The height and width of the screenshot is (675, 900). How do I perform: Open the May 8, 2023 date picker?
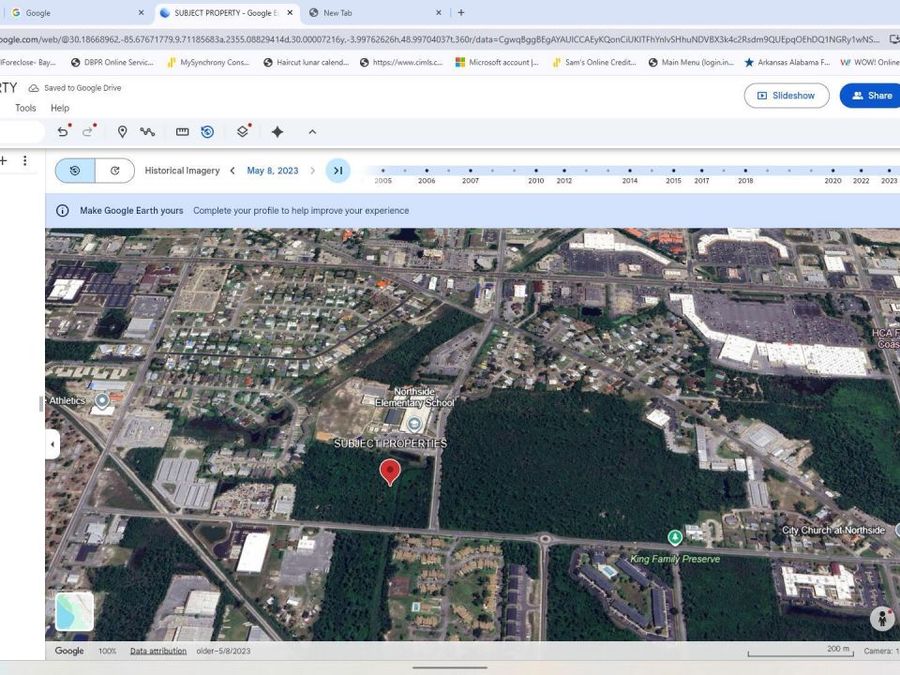[273, 170]
